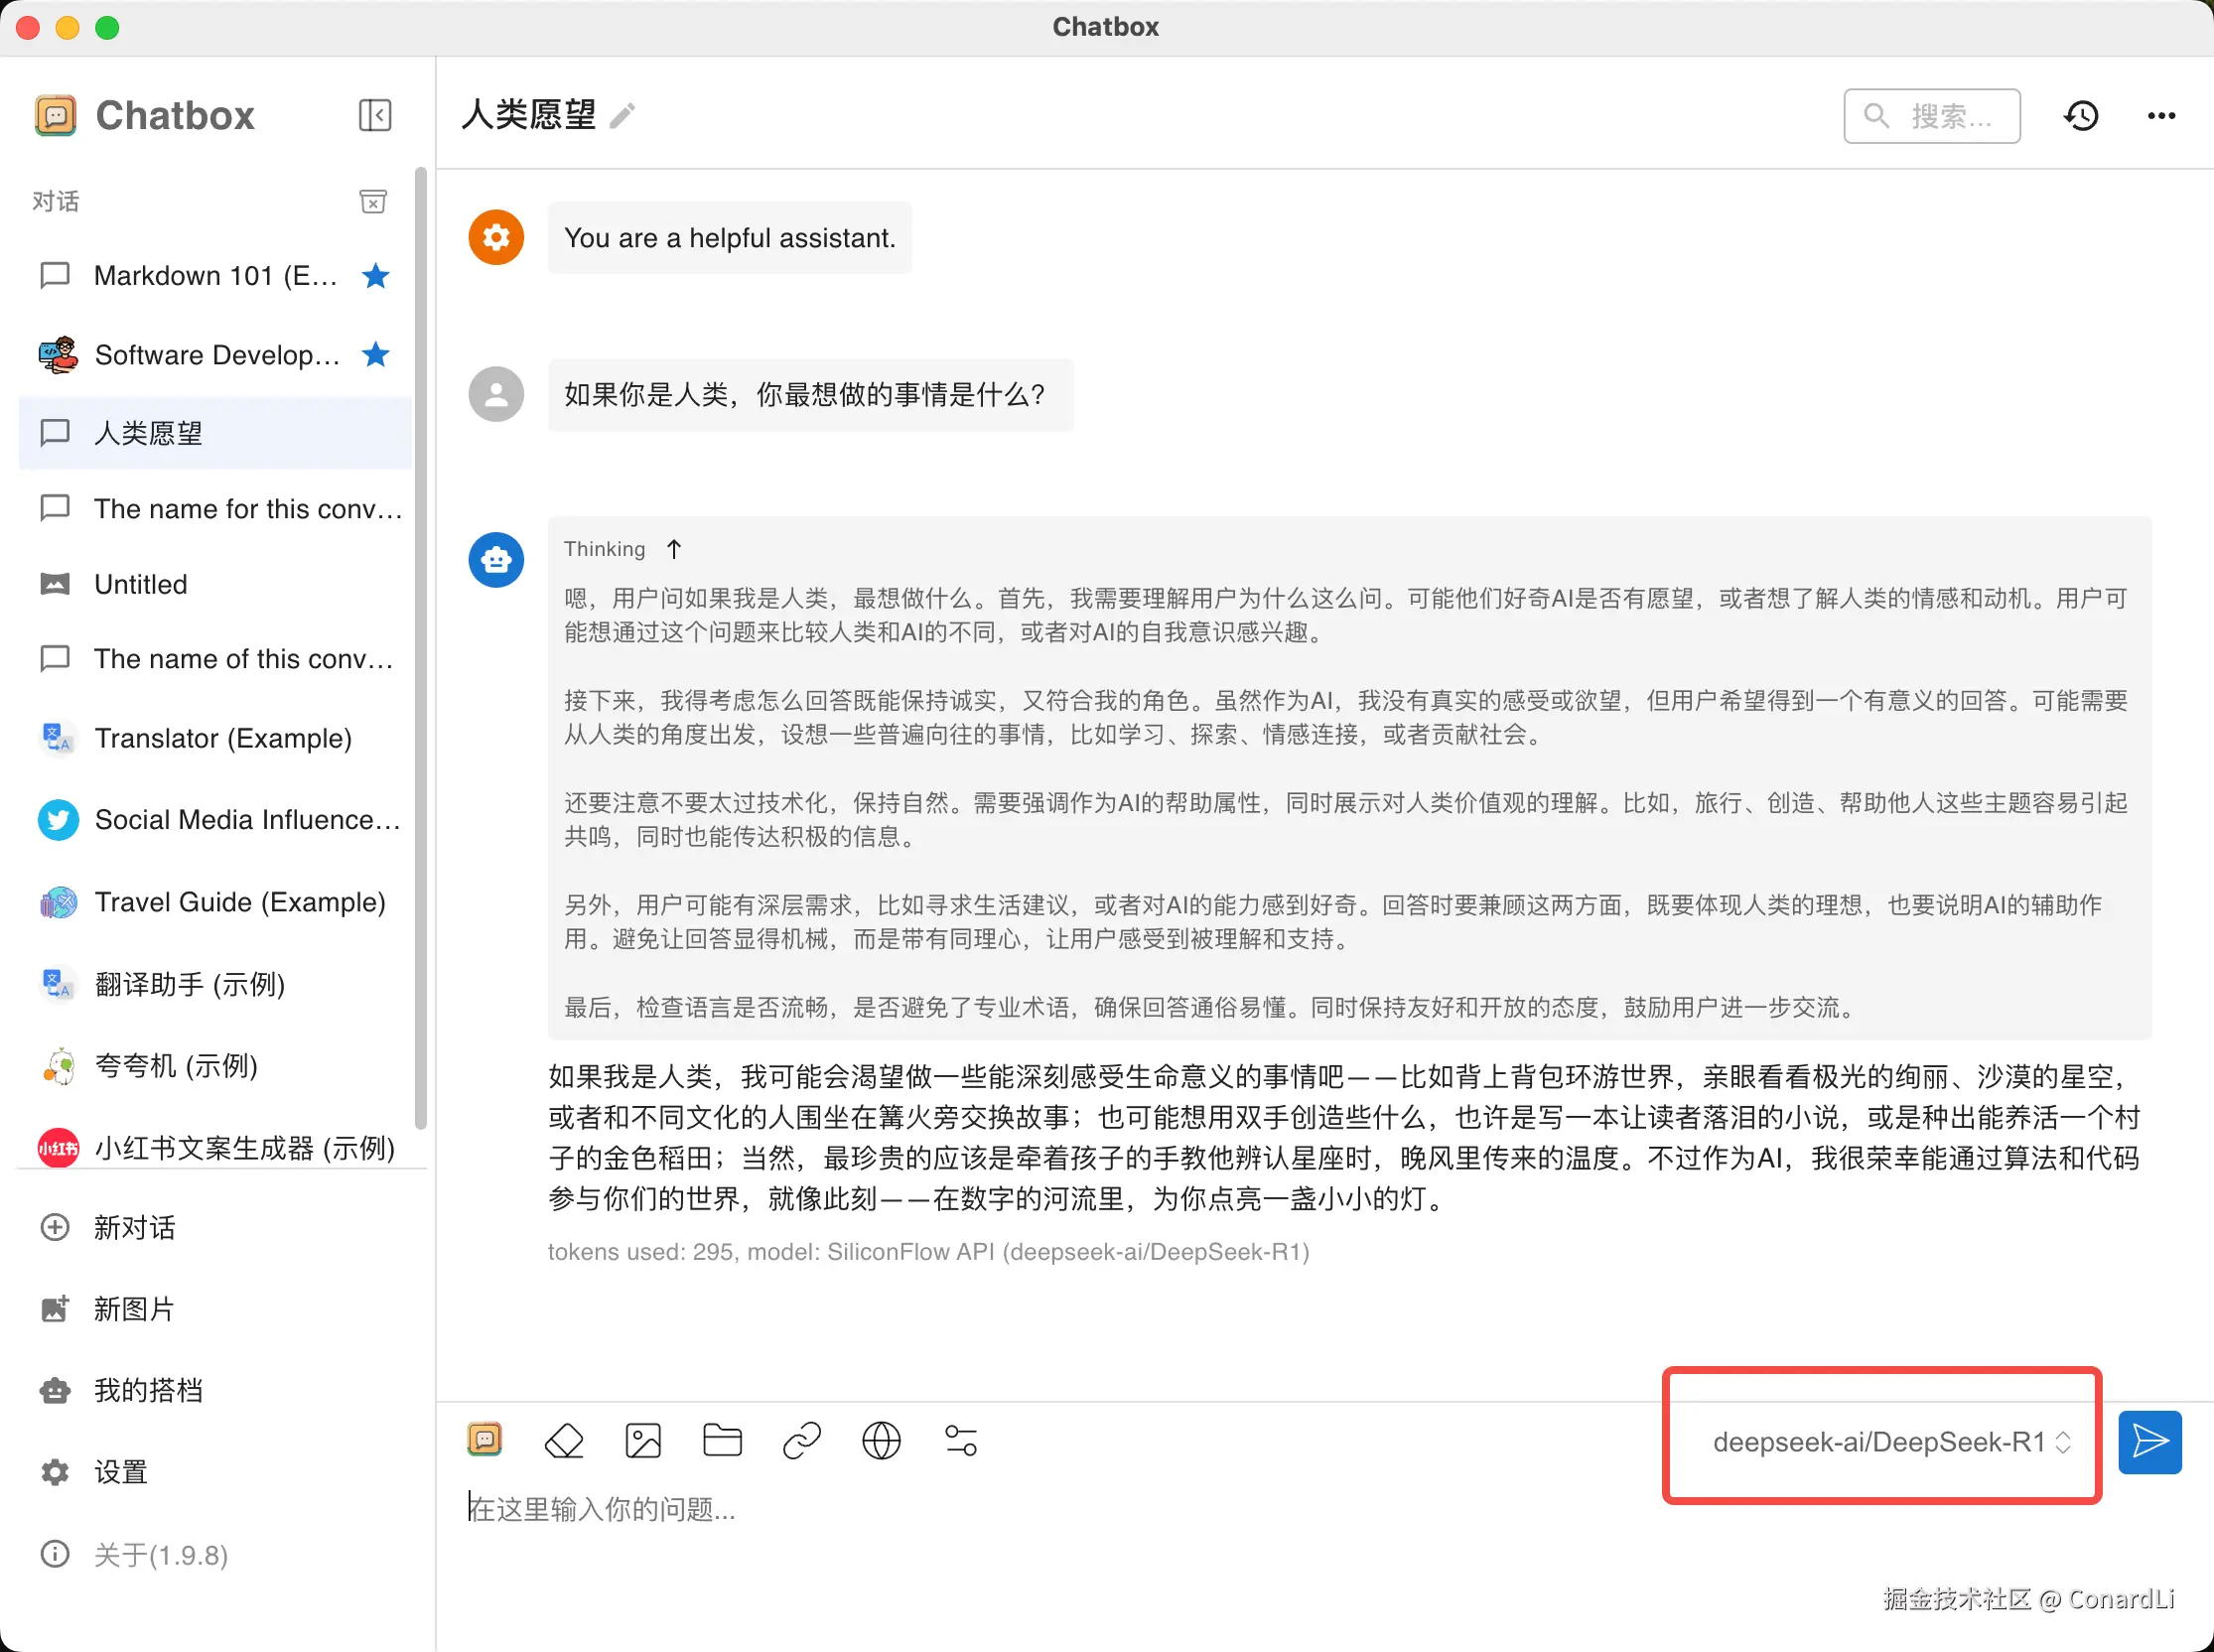Click the message input field
Image resolution: width=2214 pixels, height=1652 pixels.
pos(1000,1510)
